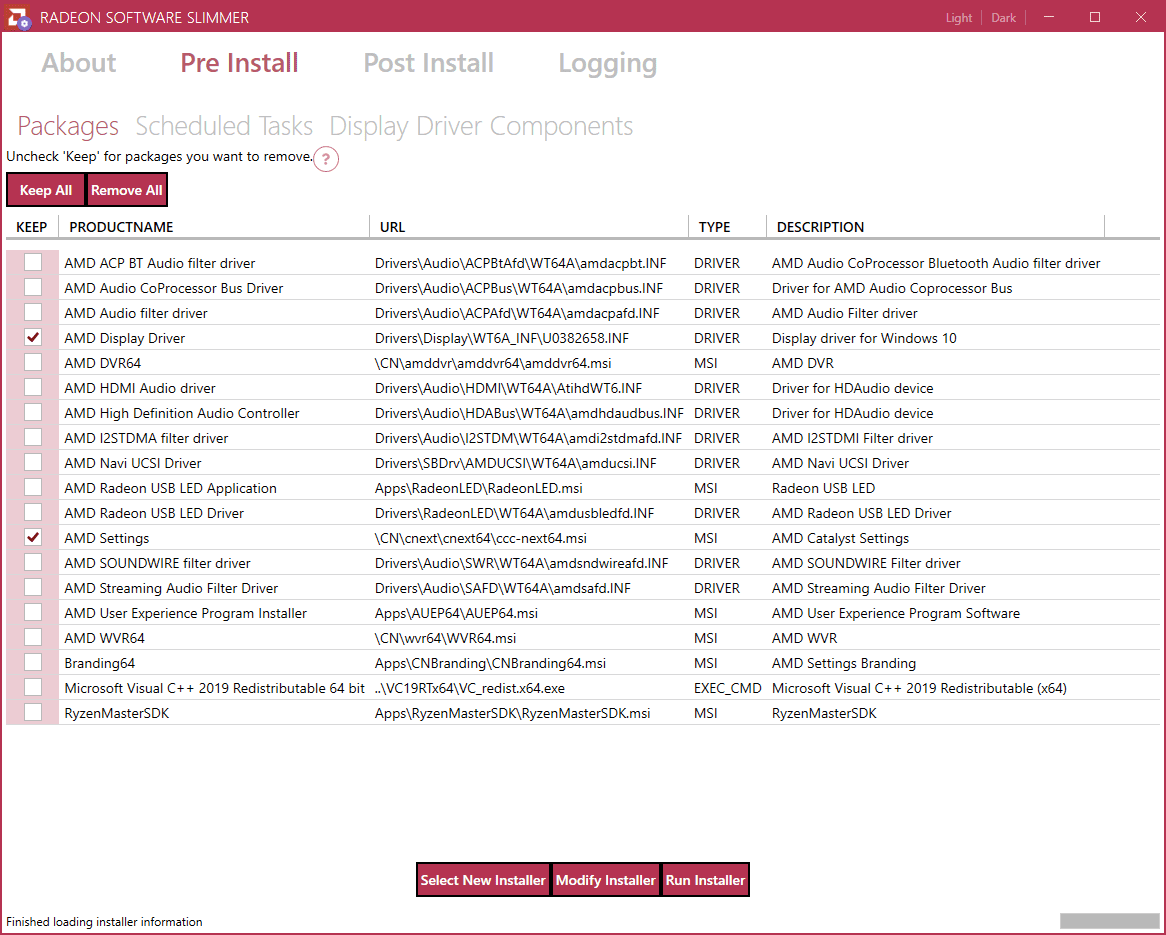Click URL 'Apps\AUEP64\AUEP64.msi'
Image resolution: width=1166 pixels, height=935 pixels.
457,613
